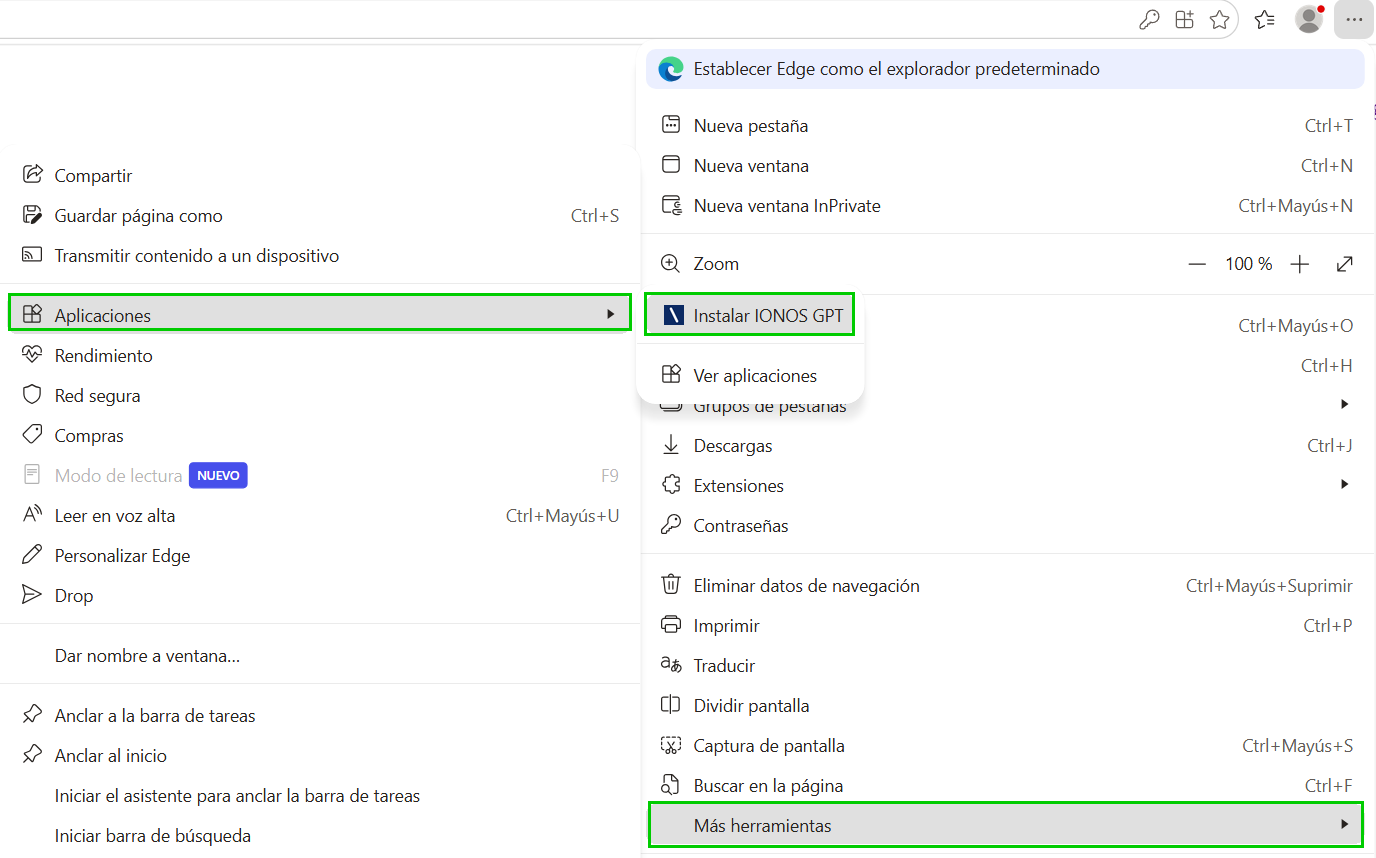1376x858 pixels.
Task: Click Establecer Edge como el explorador predeterminado
Action: click(1005, 69)
